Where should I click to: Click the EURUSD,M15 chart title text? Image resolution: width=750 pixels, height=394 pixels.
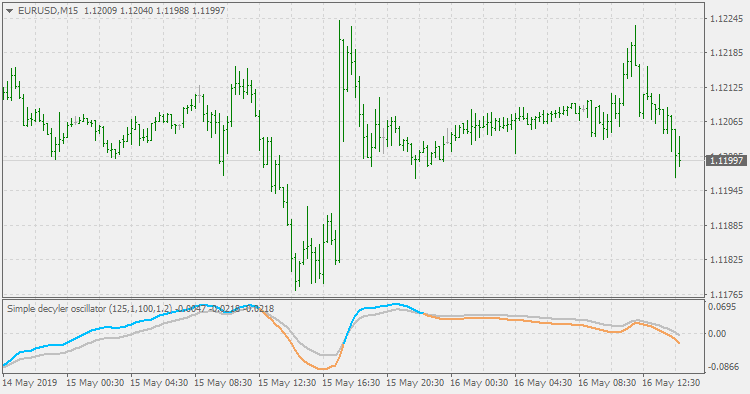pos(48,11)
